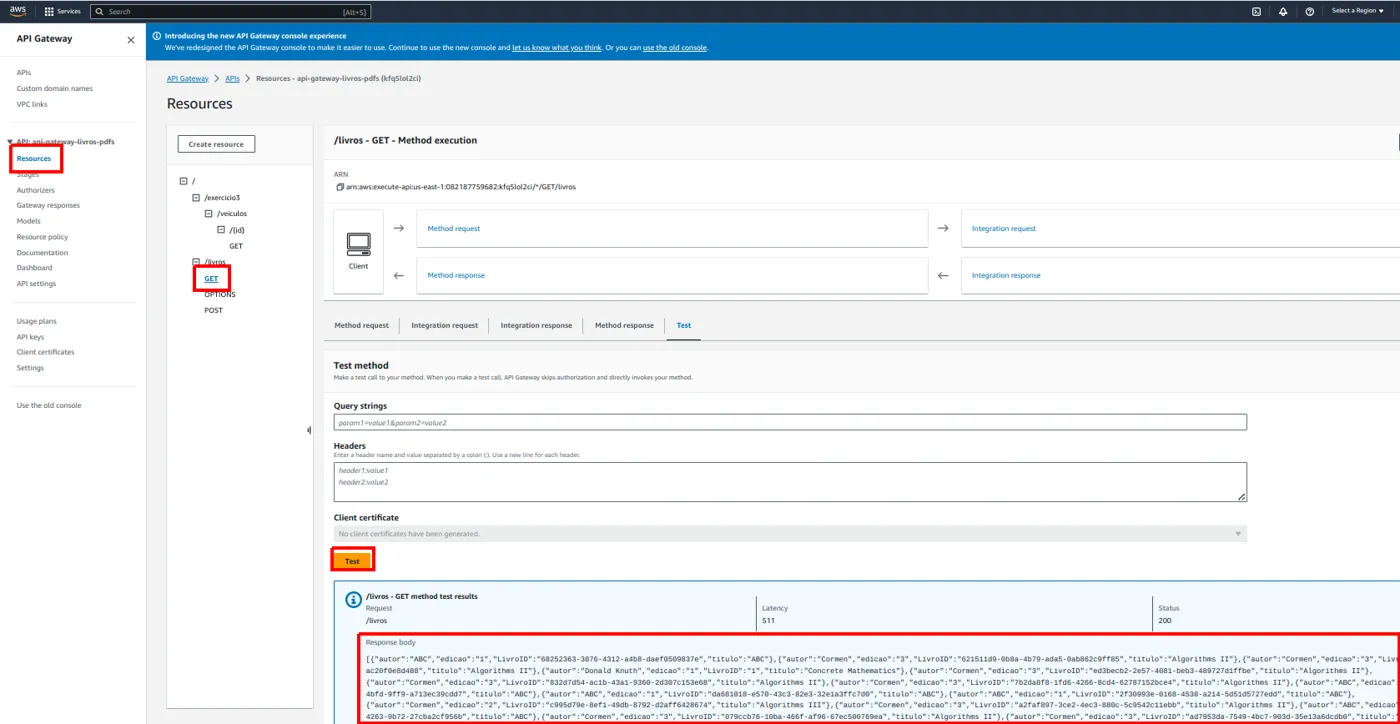This screenshot has height=724, width=1400.
Task: Open the Select a Region dropdown
Action: click(1358, 11)
